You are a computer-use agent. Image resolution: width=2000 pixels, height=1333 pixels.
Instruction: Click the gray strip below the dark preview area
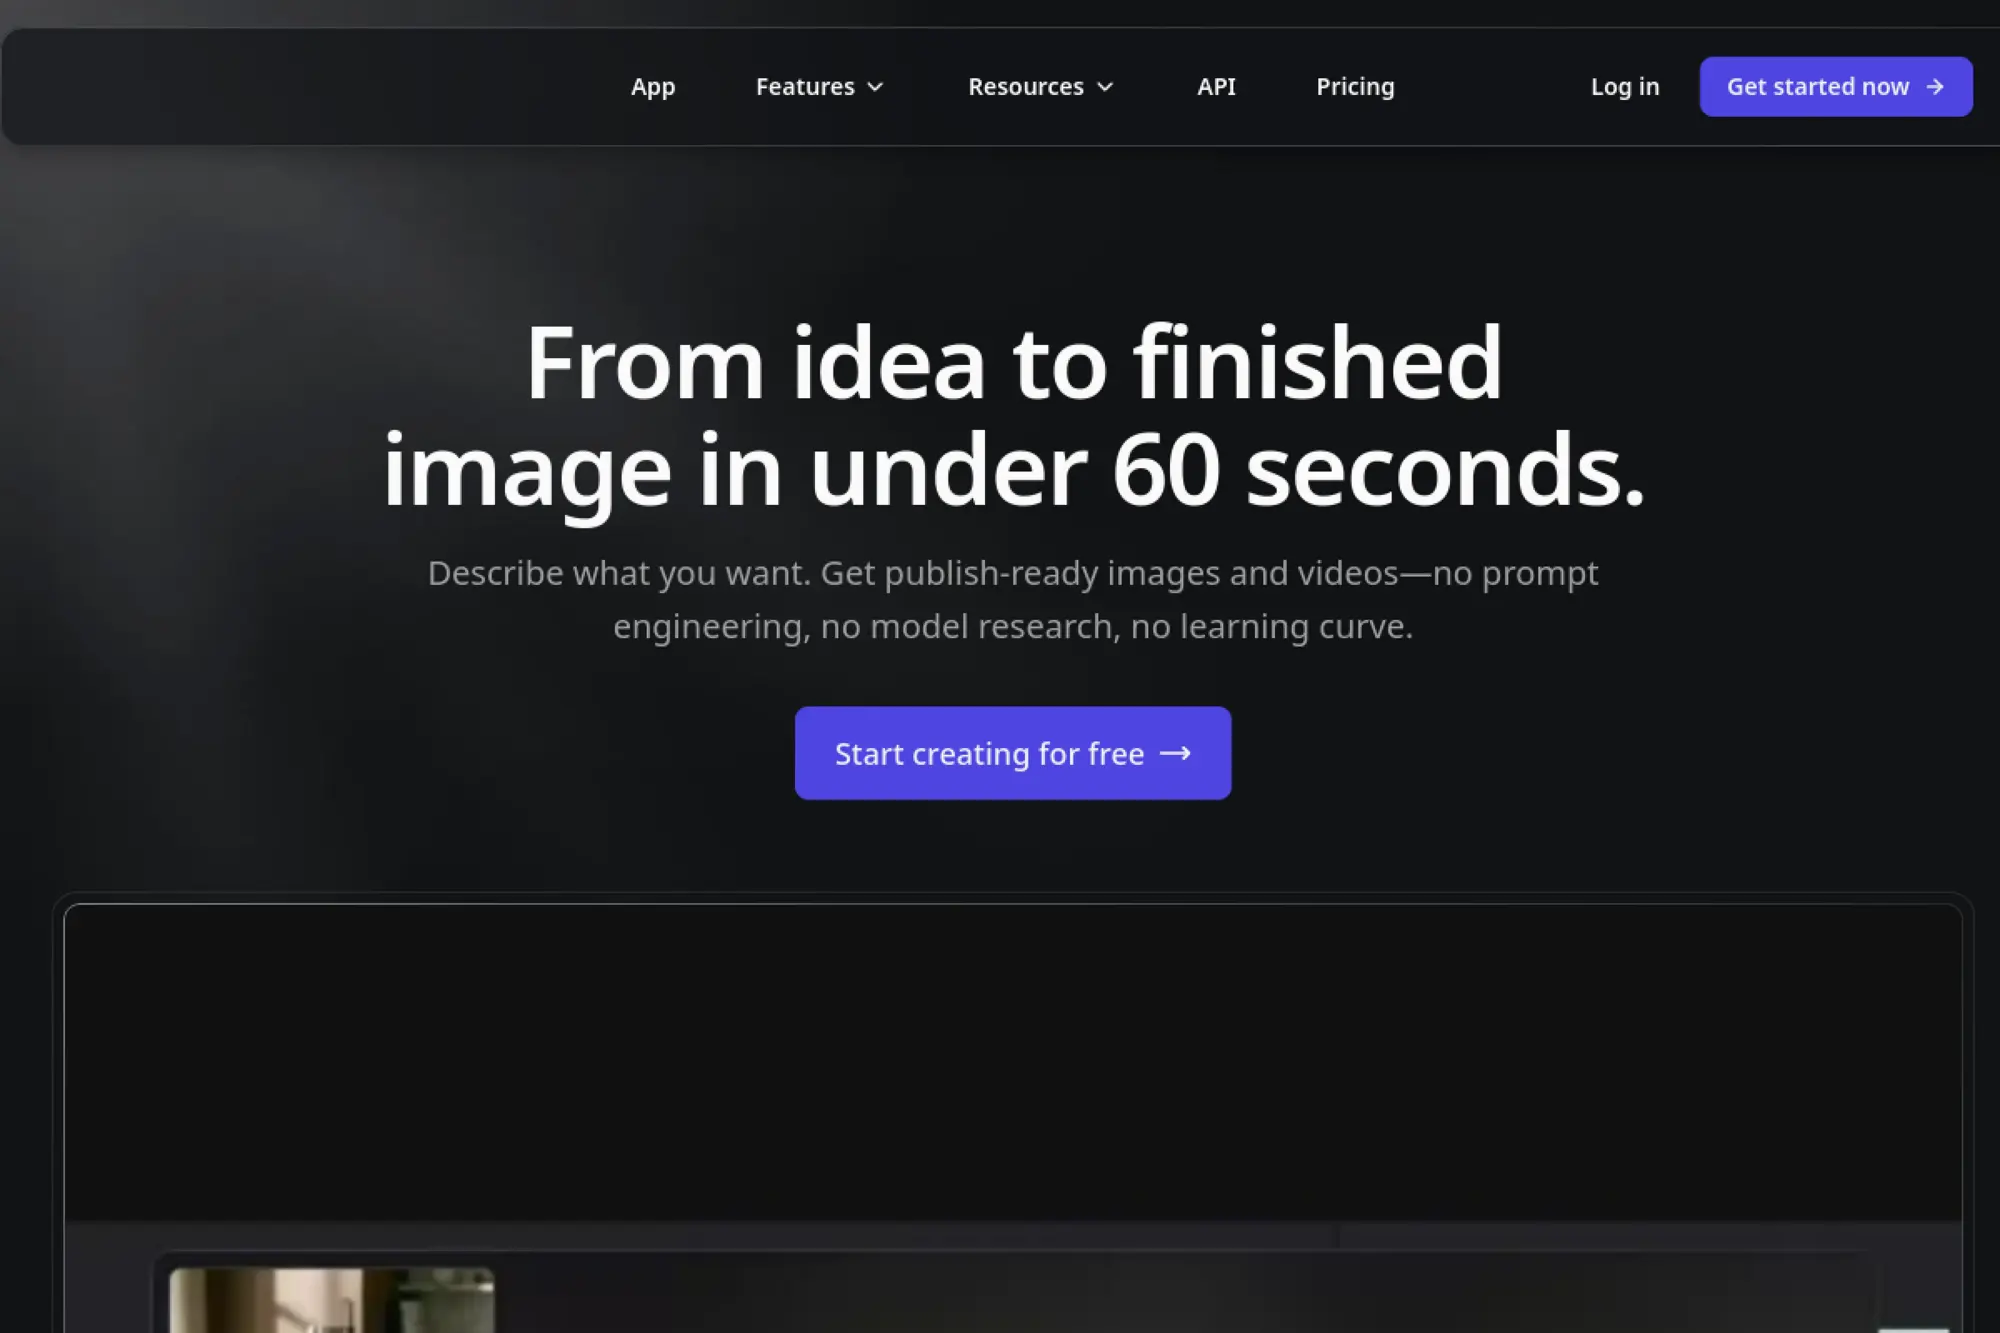click(x=1012, y=1233)
